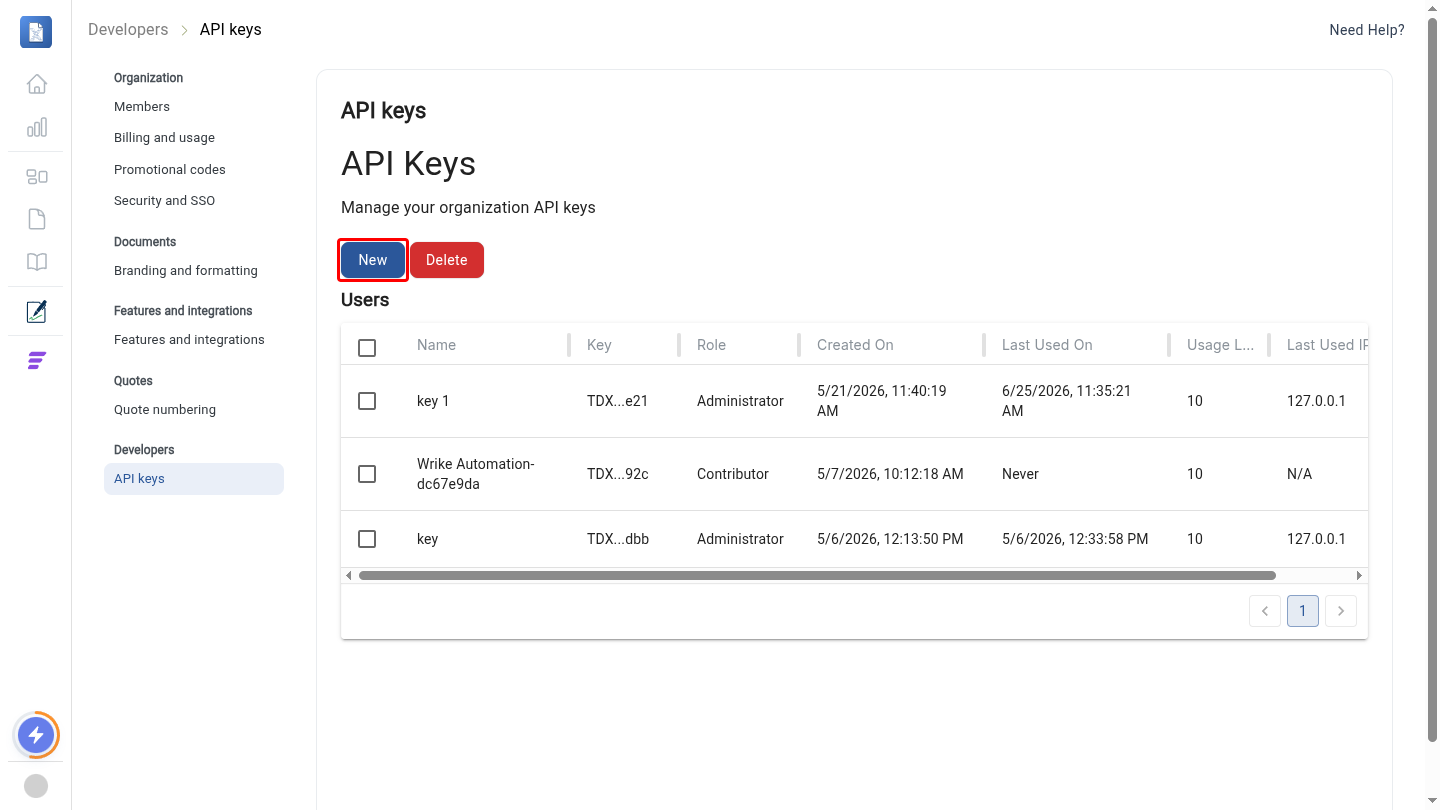
Task: Open Branding and formatting
Action: click(x=186, y=271)
